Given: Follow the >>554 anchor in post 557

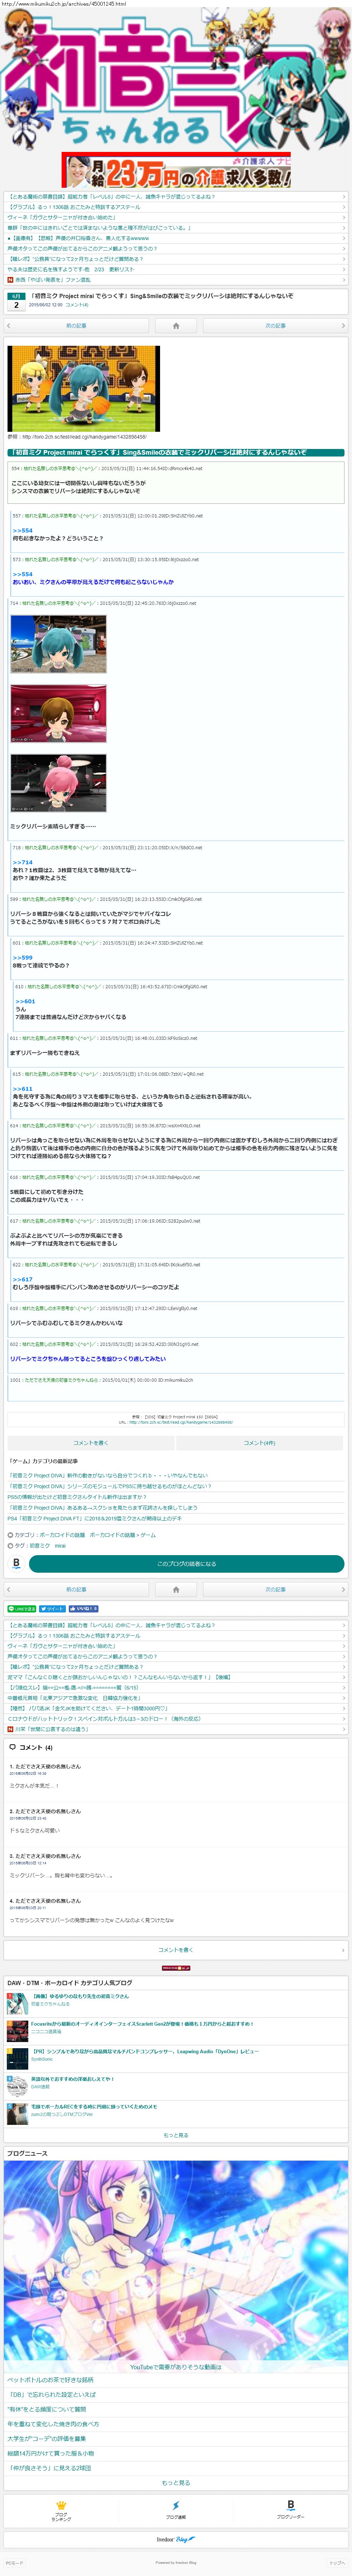Looking at the screenshot, I should tap(22, 531).
